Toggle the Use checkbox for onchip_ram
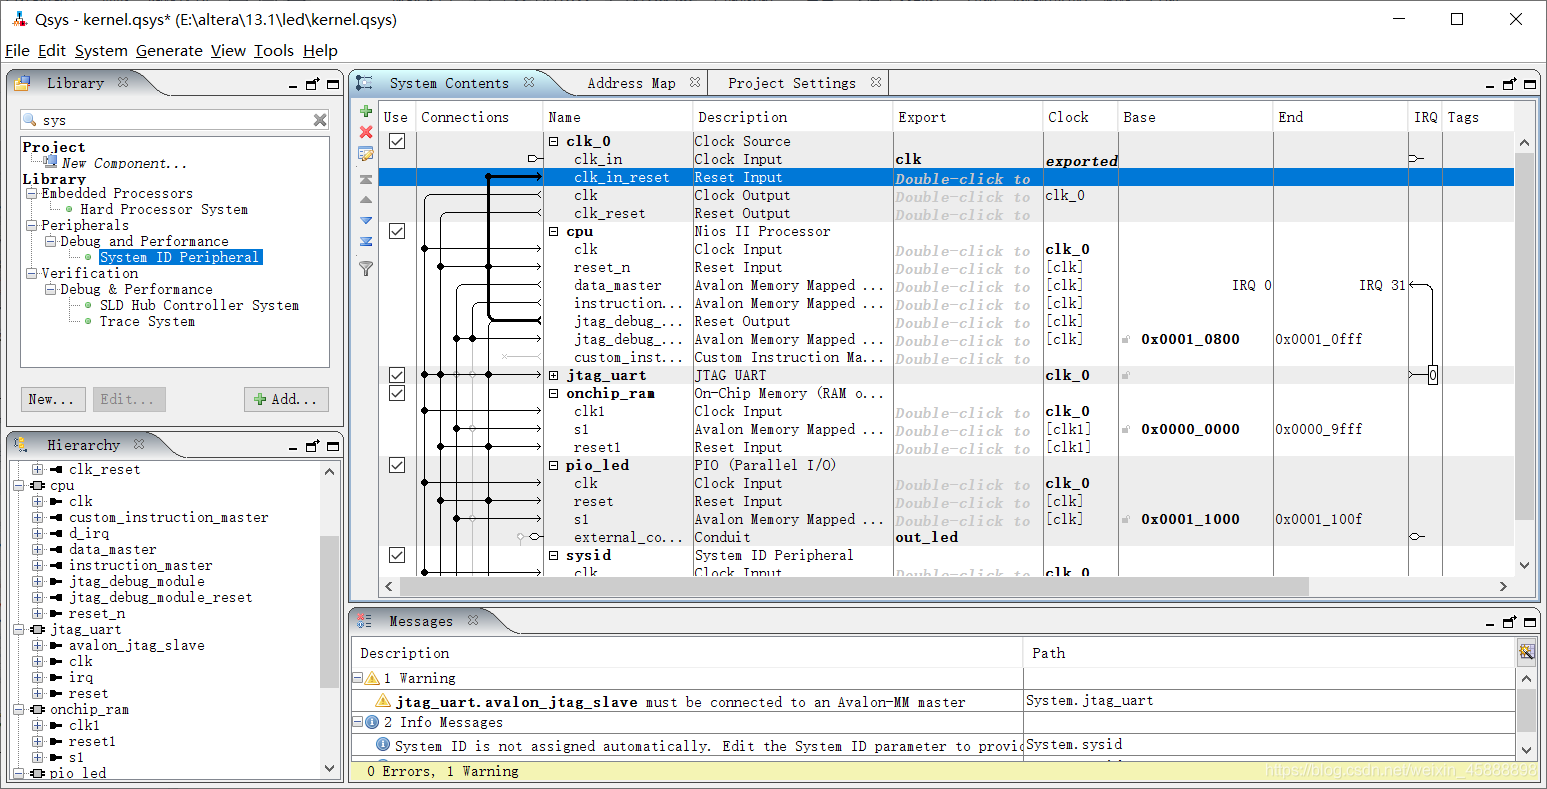Image resolution: width=1547 pixels, height=789 pixels. click(397, 393)
